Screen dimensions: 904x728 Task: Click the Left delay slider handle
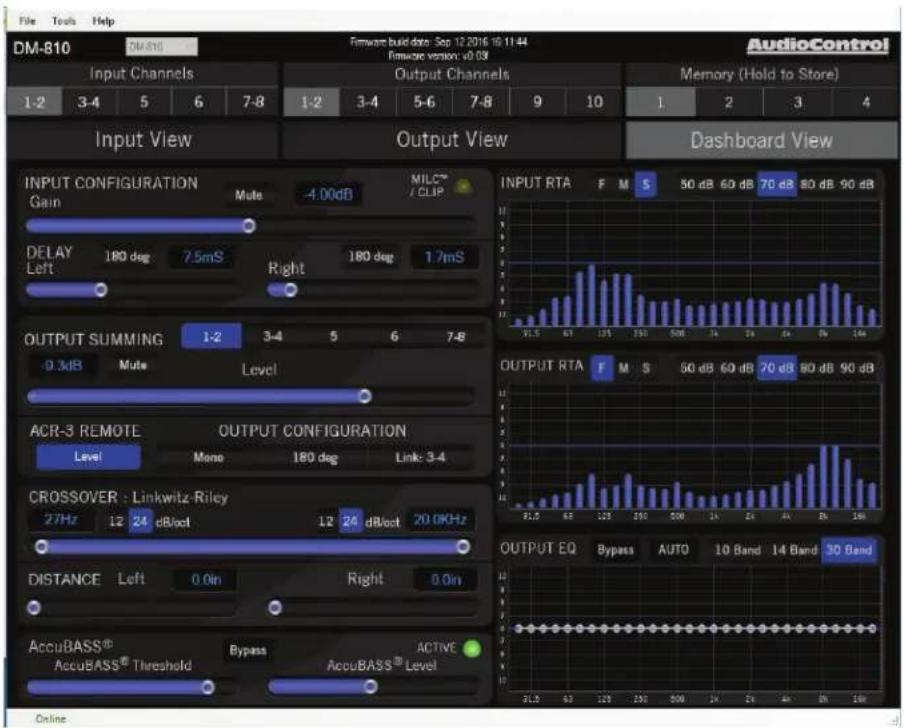click(x=101, y=289)
